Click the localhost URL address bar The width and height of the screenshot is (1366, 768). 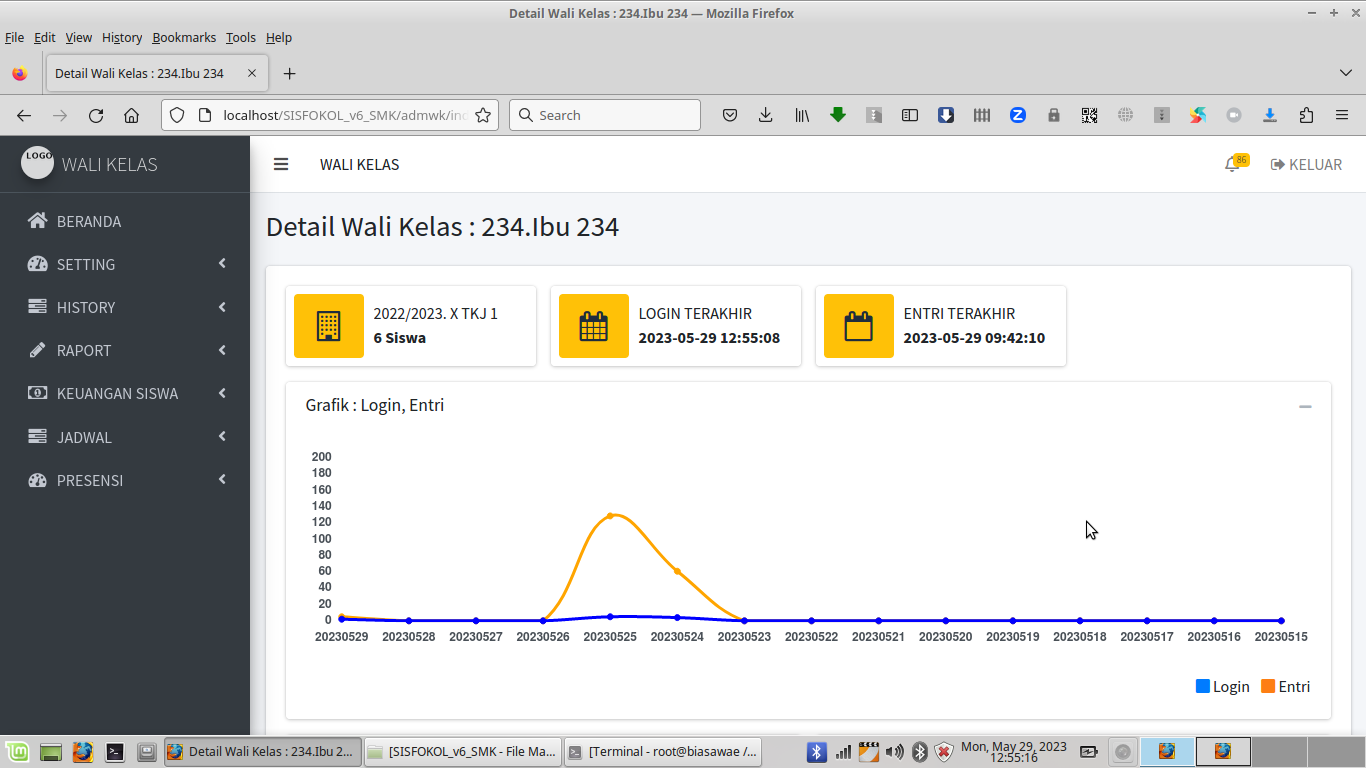tap(344, 115)
